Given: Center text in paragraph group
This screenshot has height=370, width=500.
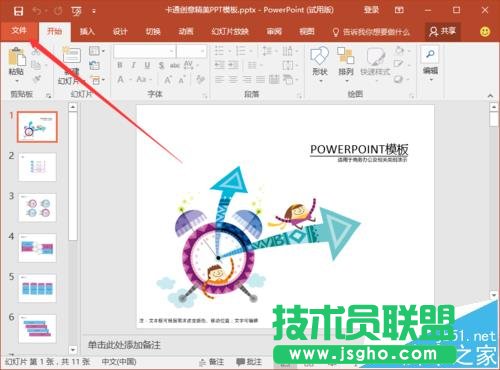Looking at the screenshot, I should pos(233,80).
